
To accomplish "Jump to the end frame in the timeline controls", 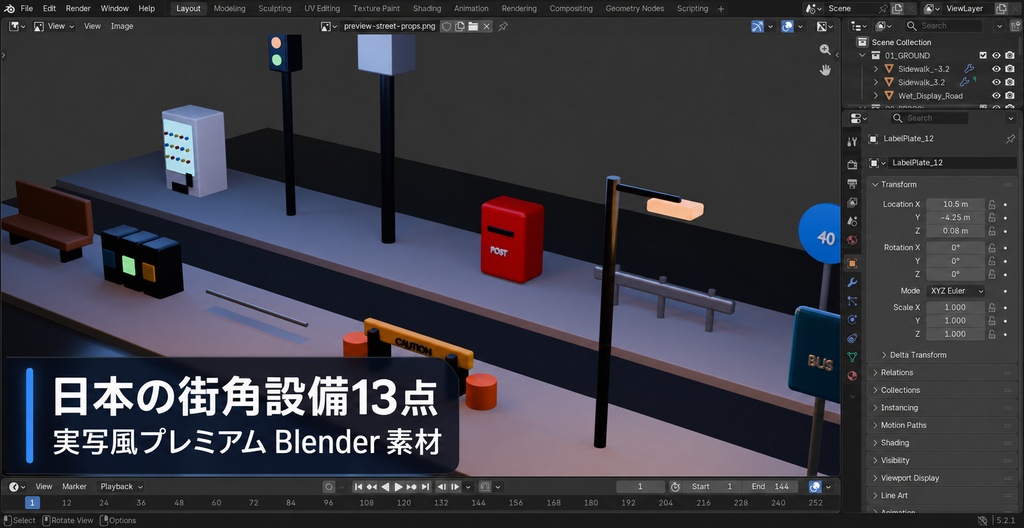I will [425, 487].
